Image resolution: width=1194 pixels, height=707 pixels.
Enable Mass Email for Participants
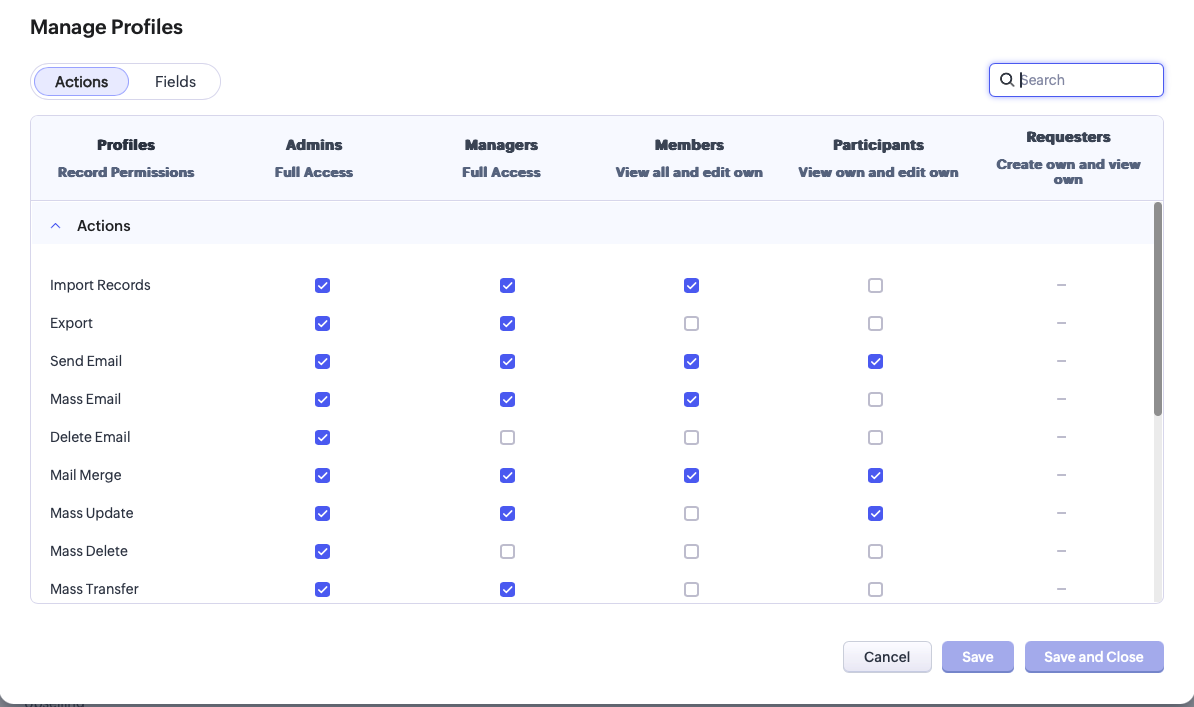[x=875, y=400]
